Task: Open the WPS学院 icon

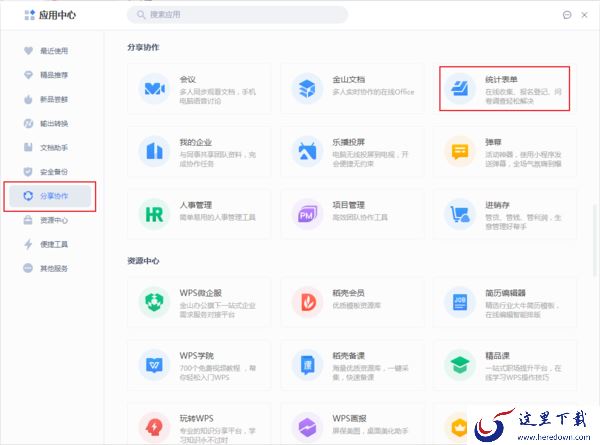Action: pos(154,365)
